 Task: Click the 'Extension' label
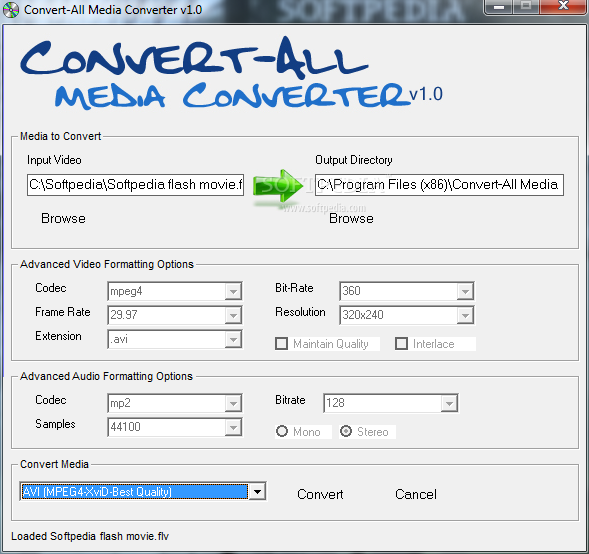pos(58,336)
